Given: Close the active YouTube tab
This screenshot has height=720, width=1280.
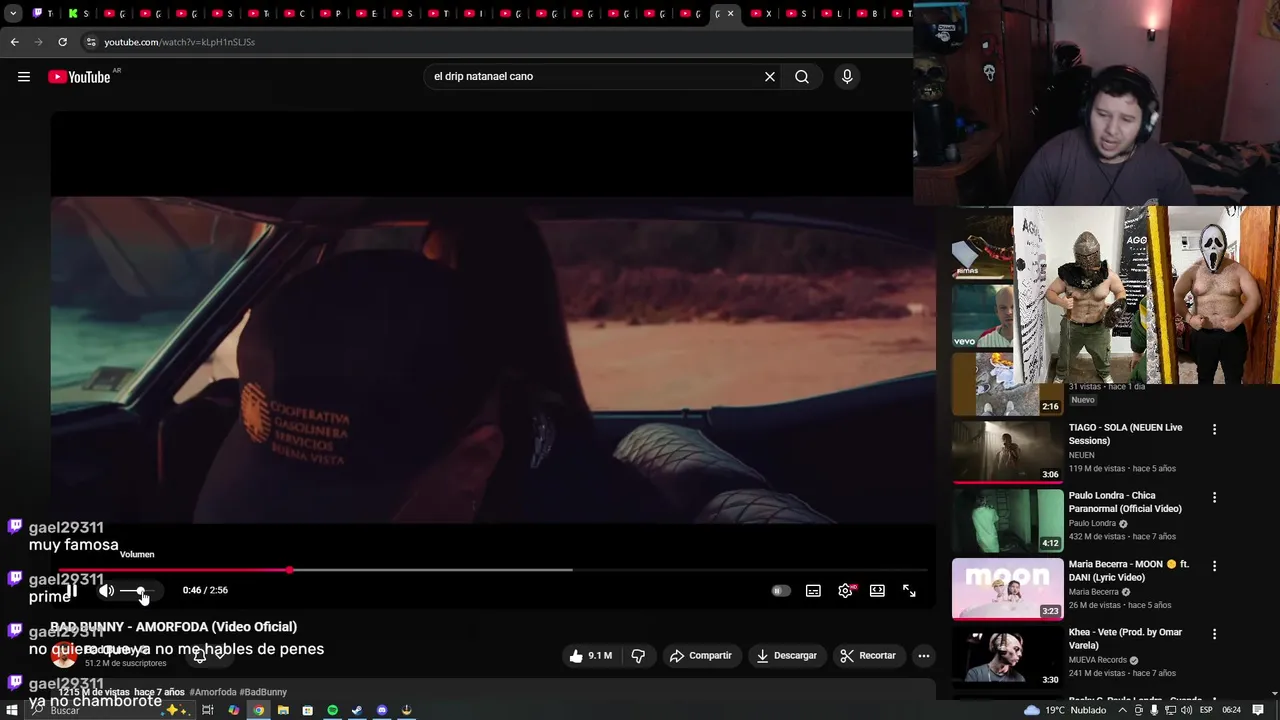Looking at the screenshot, I should (x=730, y=14).
